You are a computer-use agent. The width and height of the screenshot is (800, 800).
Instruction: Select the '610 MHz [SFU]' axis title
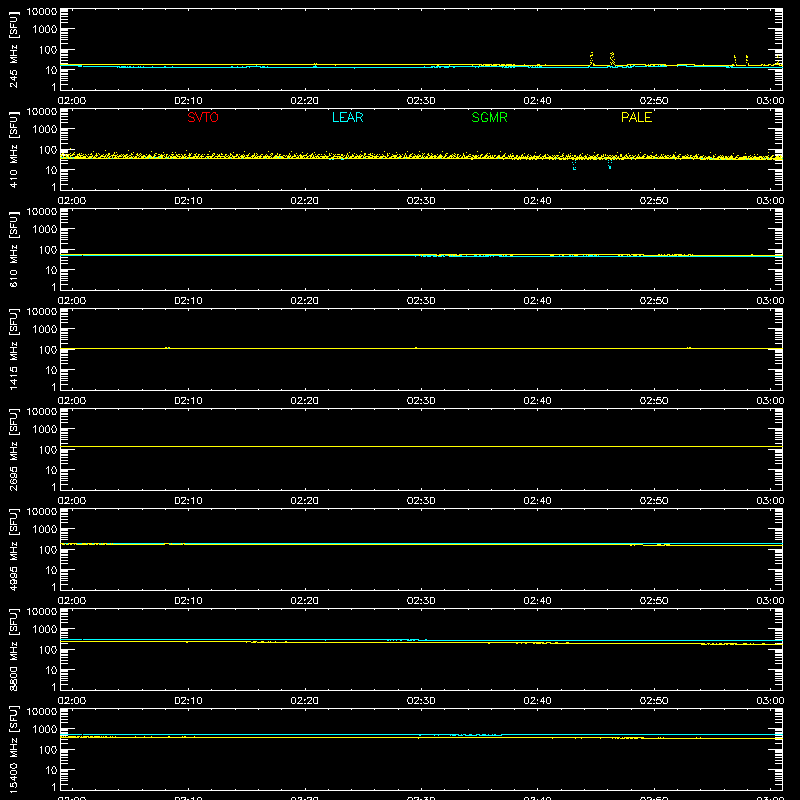point(14,249)
